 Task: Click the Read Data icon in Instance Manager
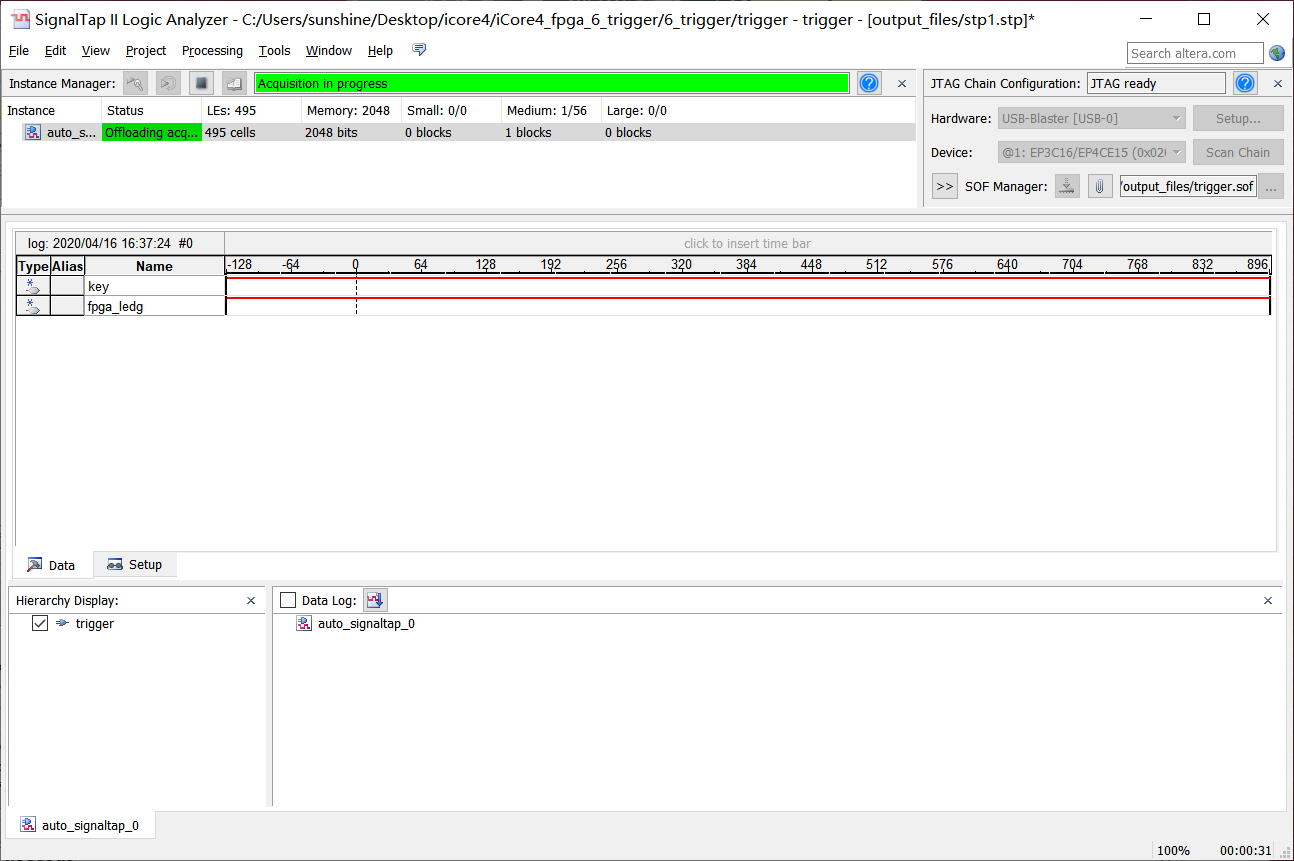point(233,84)
